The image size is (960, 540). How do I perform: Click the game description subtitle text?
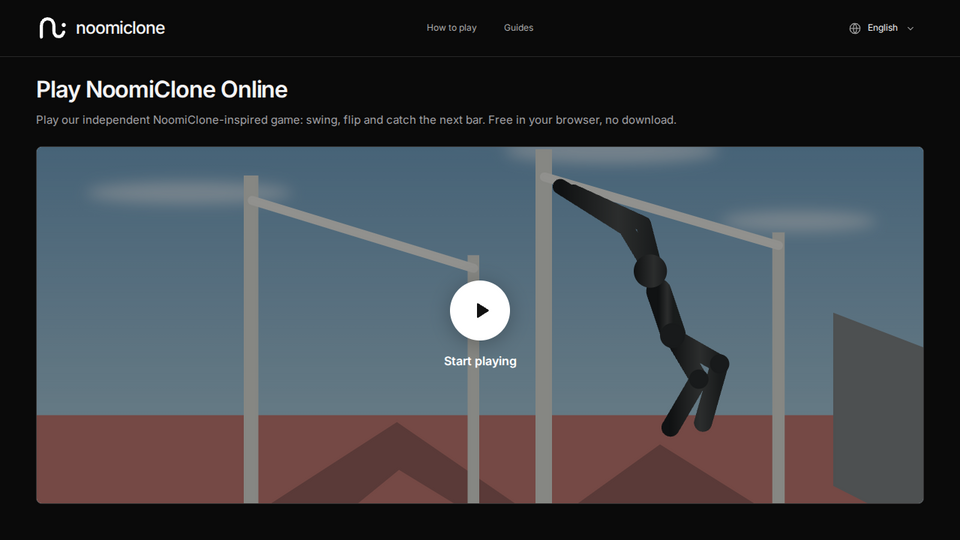click(356, 120)
